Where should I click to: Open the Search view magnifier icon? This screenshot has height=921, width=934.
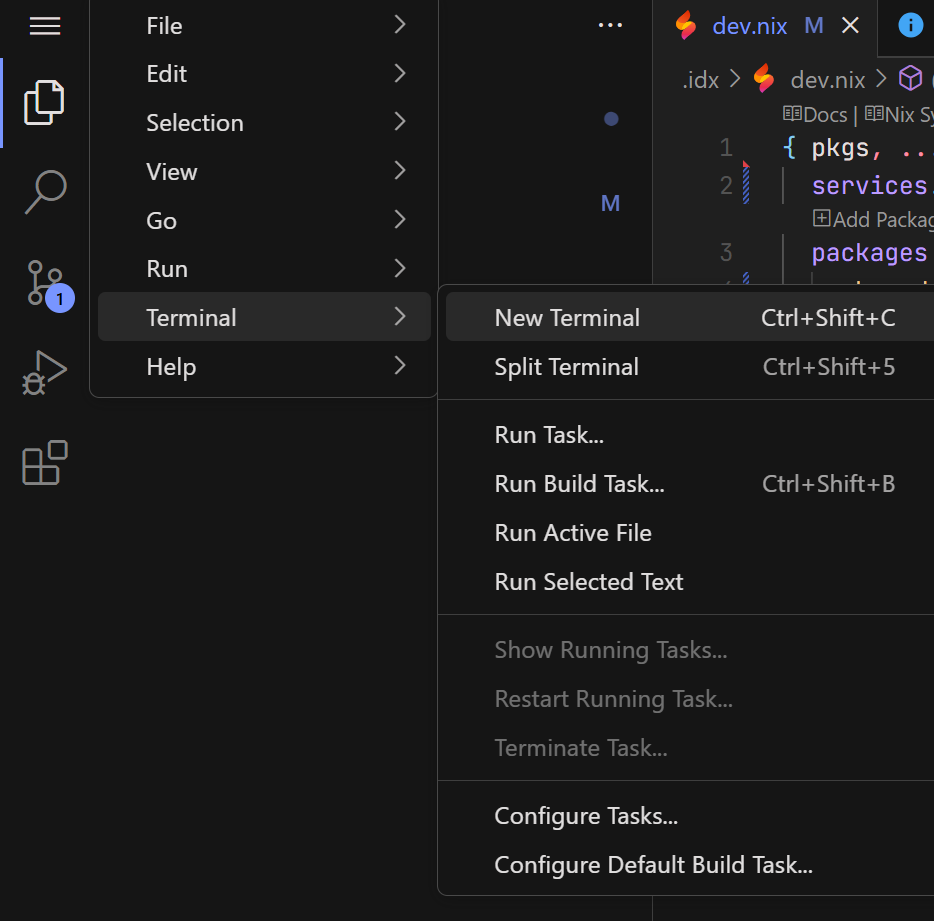tap(45, 192)
